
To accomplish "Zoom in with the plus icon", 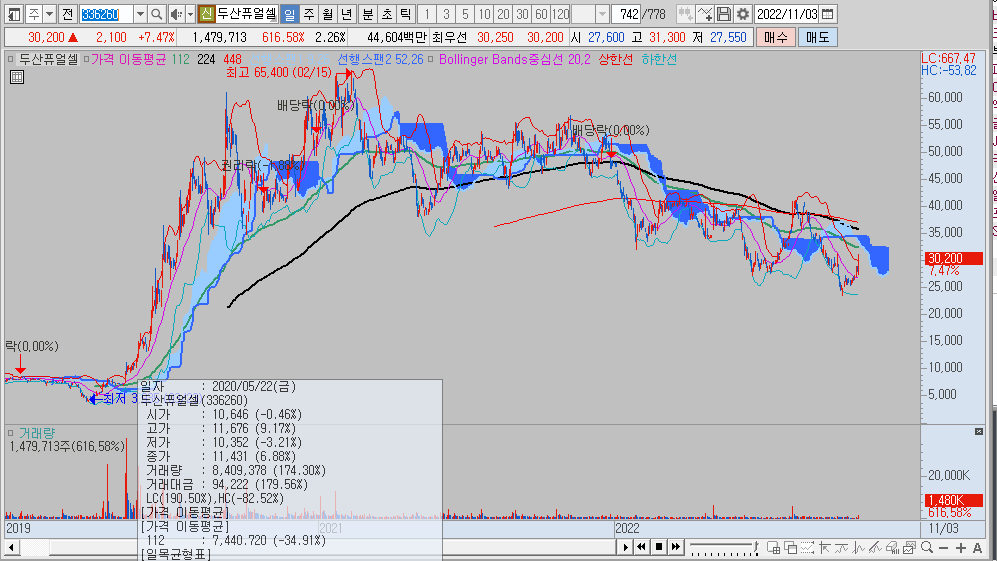I will click(961, 548).
